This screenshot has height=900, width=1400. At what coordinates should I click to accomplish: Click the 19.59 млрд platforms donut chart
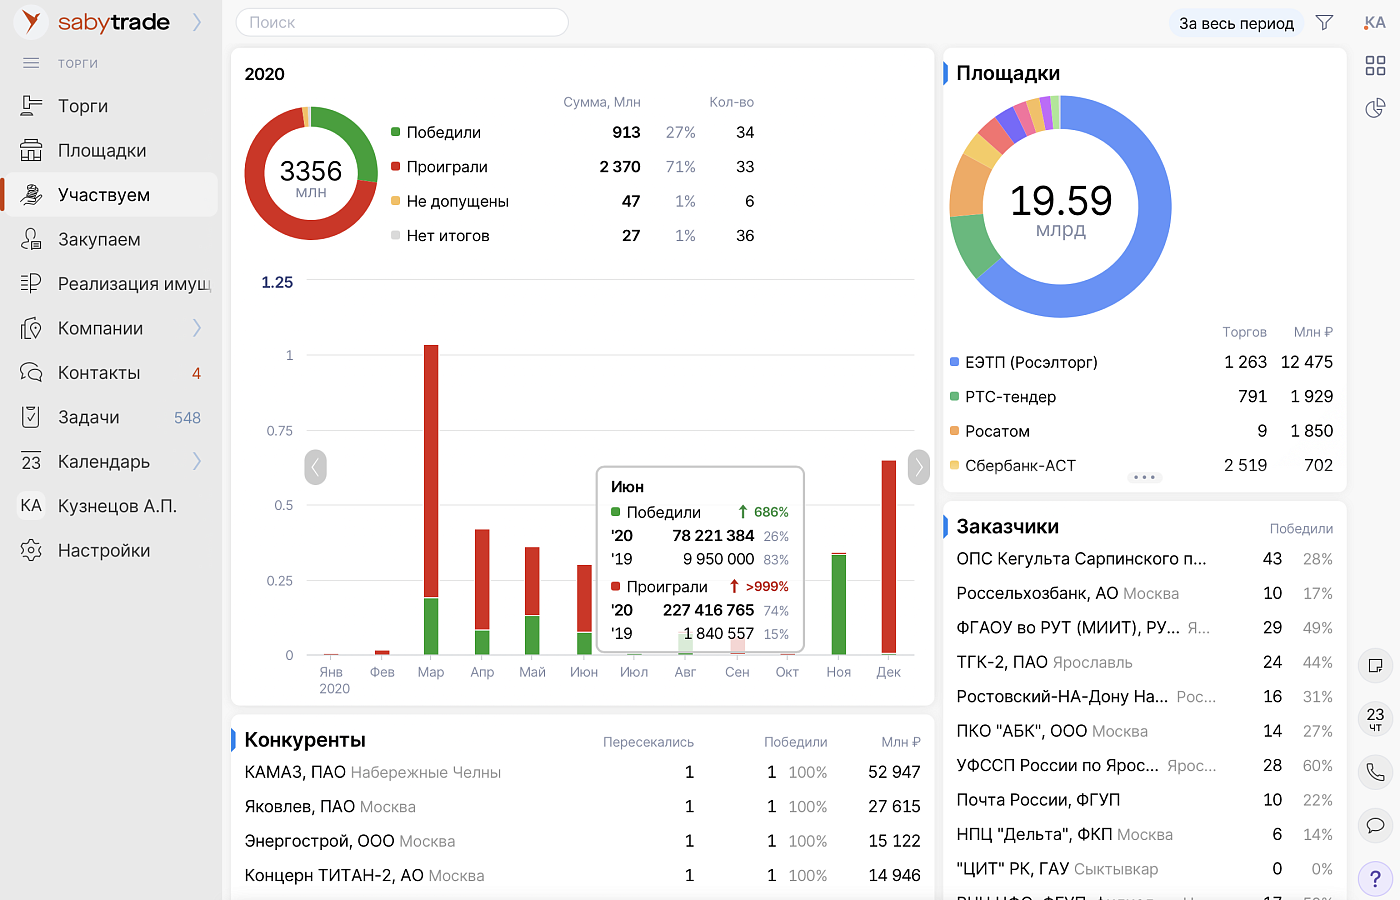[1060, 206]
